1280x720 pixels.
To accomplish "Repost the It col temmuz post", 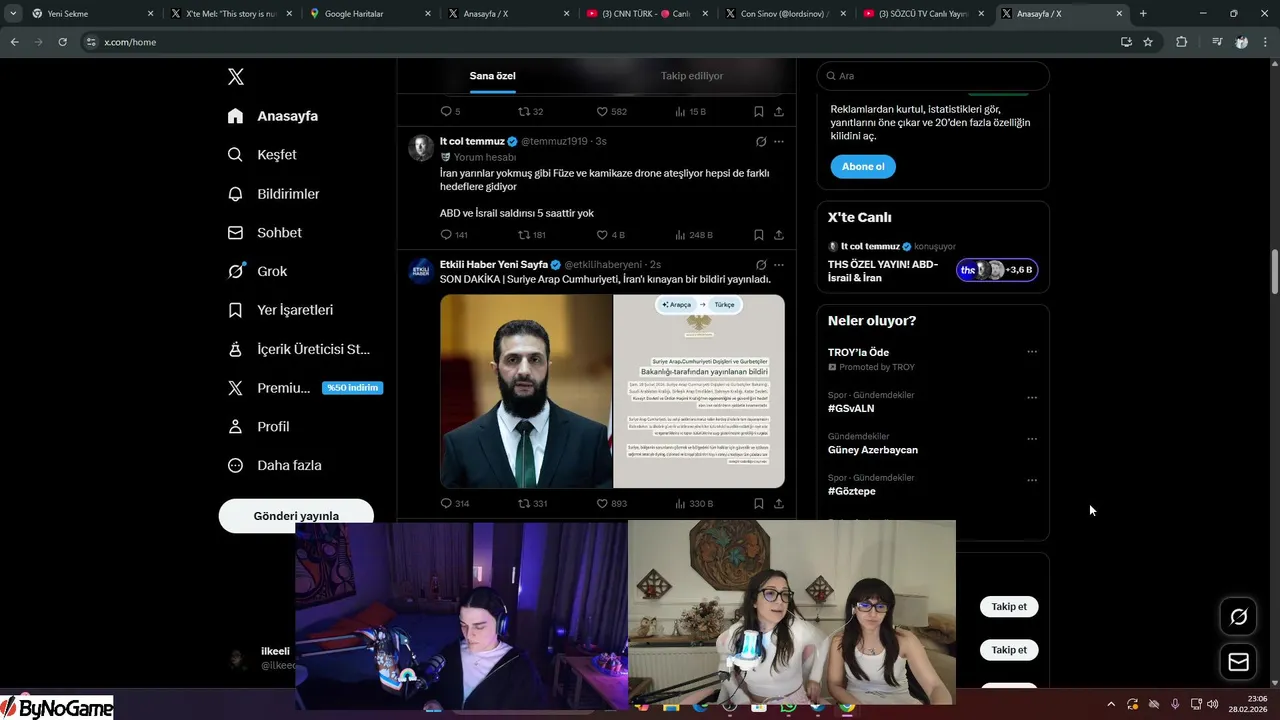I will click(532, 235).
